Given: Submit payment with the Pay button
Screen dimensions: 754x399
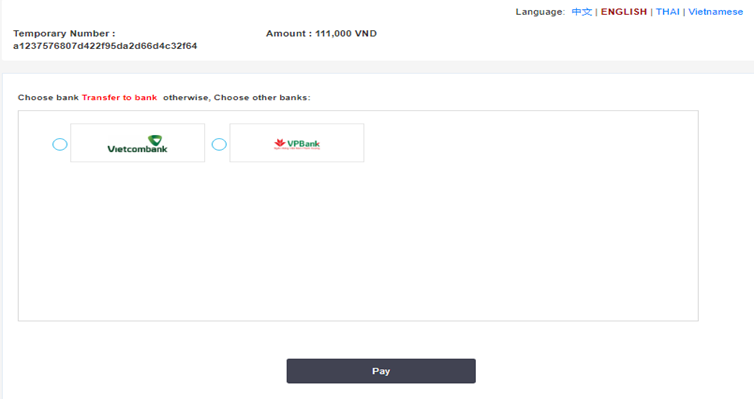Looking at the screenshot, I should [x=381, y=371].
